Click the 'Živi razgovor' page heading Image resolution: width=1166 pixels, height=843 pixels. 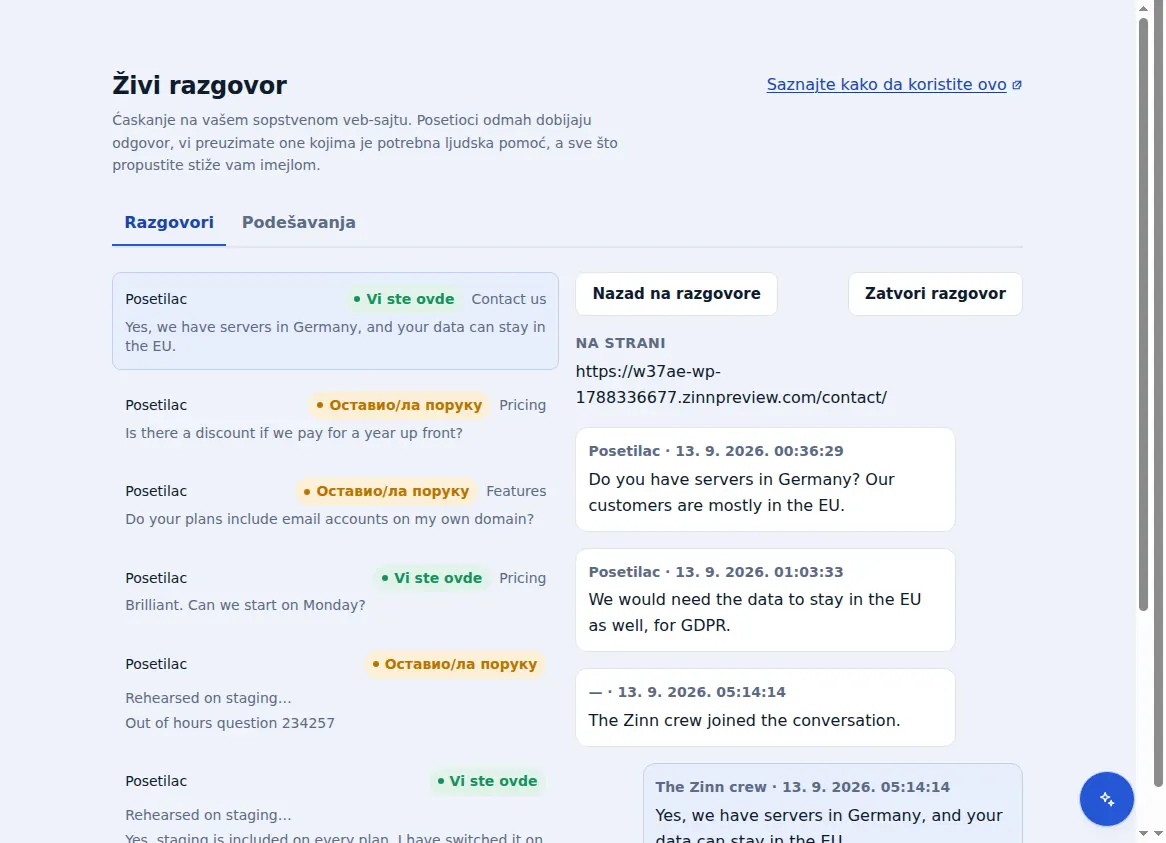tap(199, 85)
